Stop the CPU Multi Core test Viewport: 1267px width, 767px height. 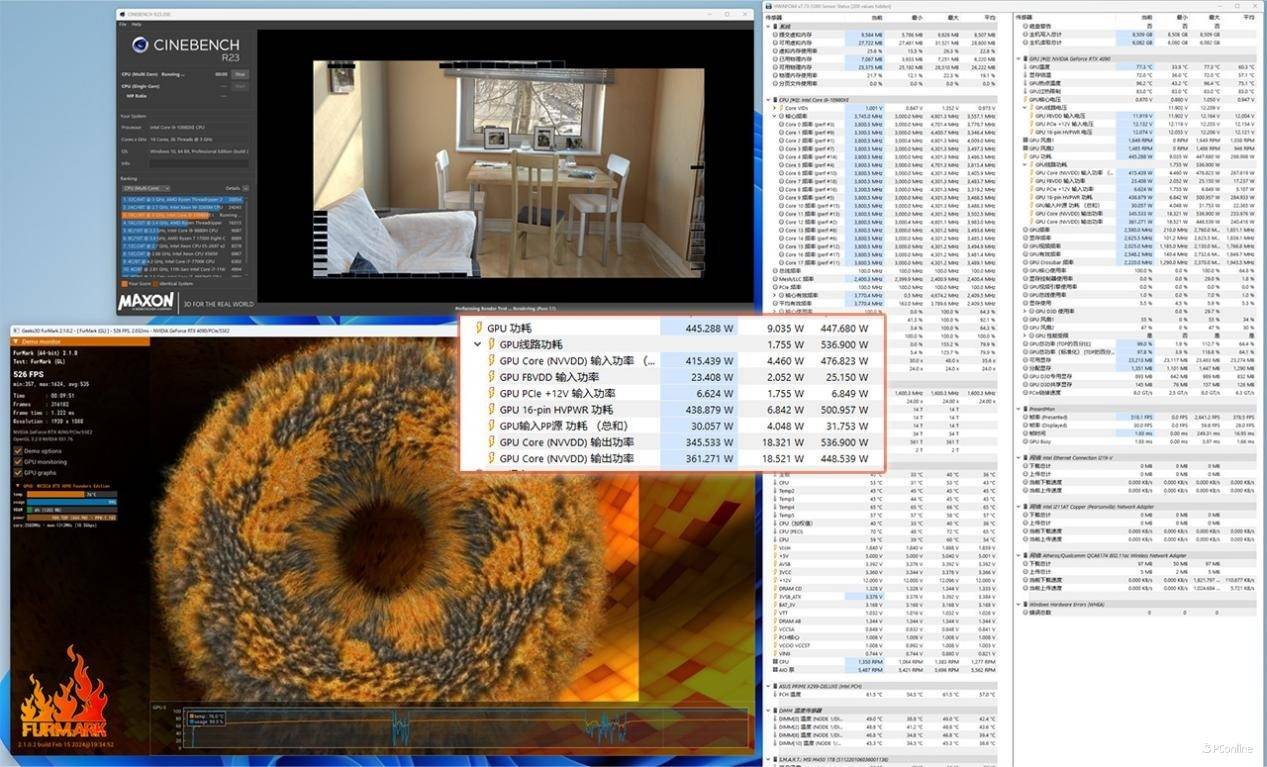coord(240,74)
